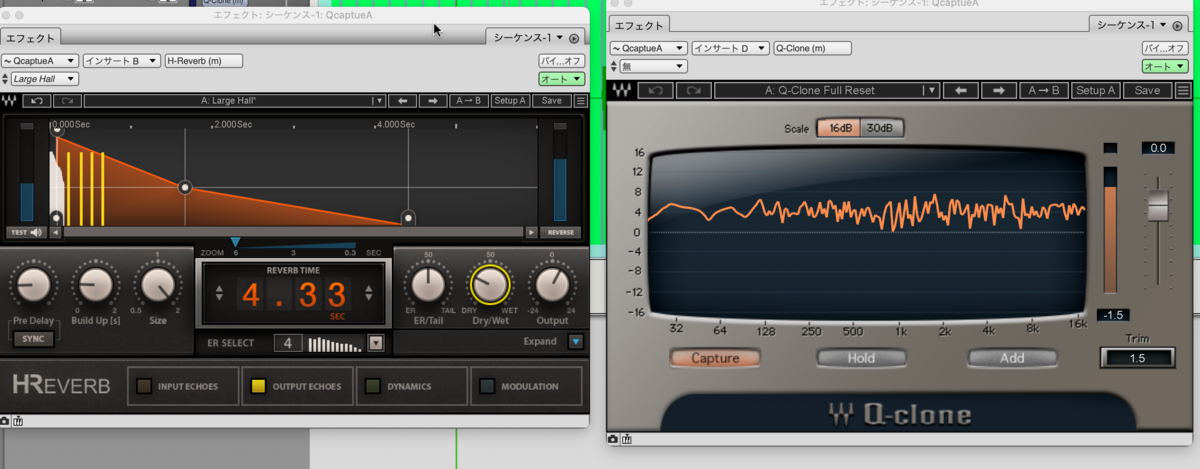Open the オート automation dropdown in H-Reverb window
The height and width of the screenshot is (469, 1200).
tap(563, 78)
